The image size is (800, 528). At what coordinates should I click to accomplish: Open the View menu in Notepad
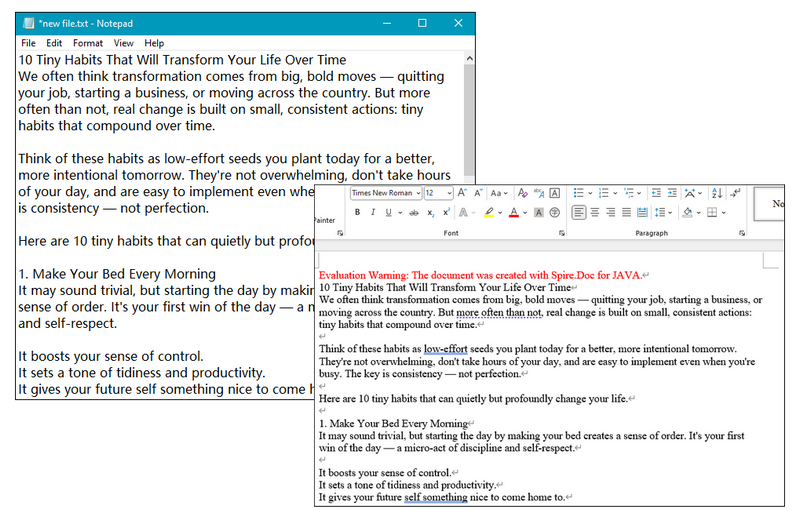(x=123, y=43)
